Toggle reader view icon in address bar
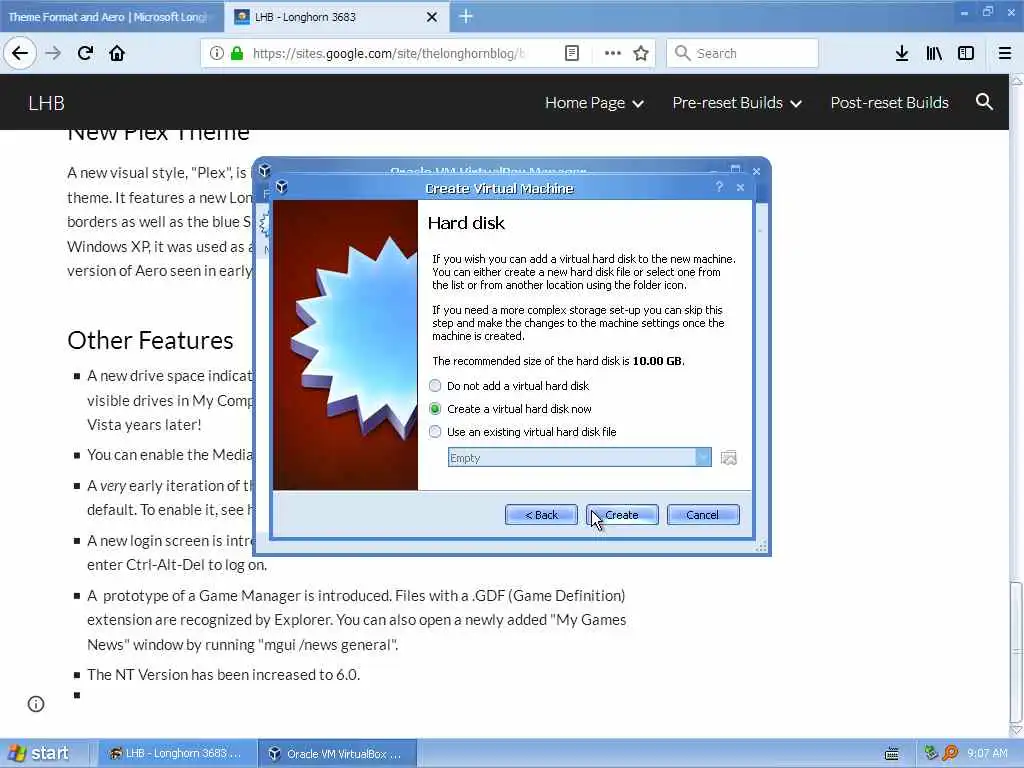This screenshot has height=768, width=1024. [571, 53]
